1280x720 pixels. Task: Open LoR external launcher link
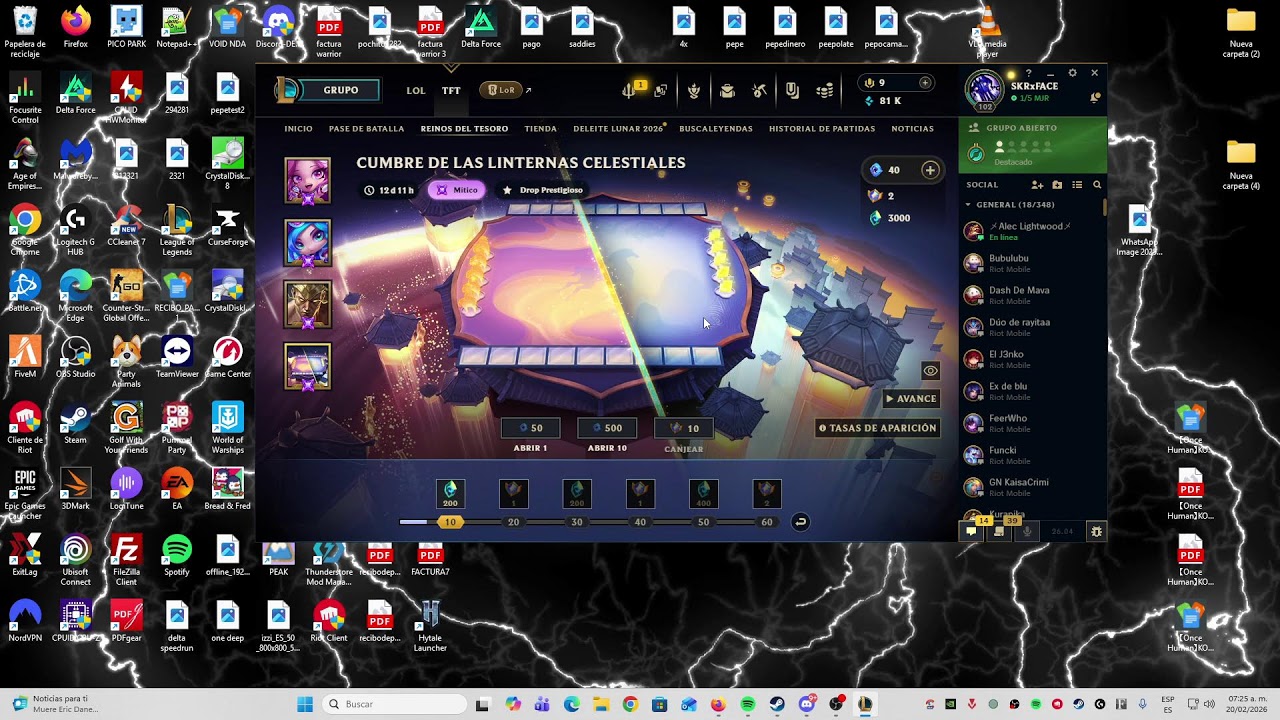point(506,90)
